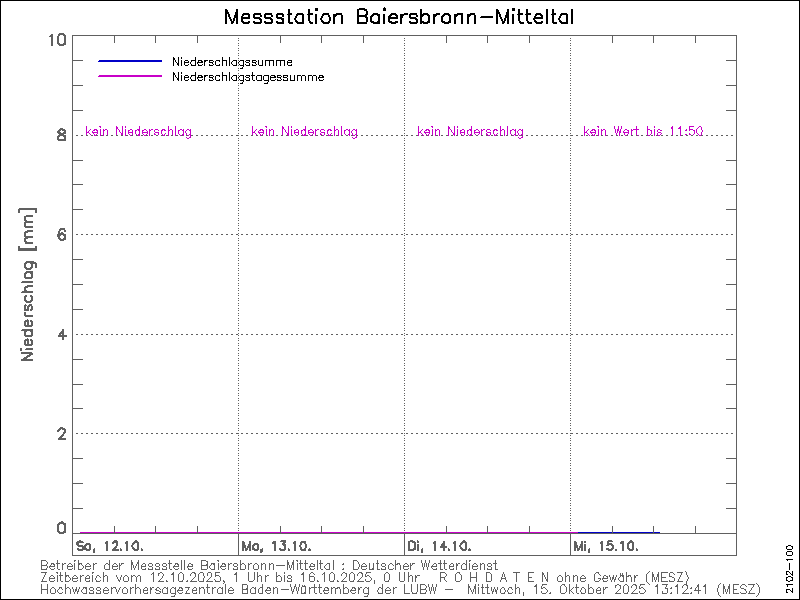Click the Di, 14.10. date label
Screen dimensions: 800x600
coord(439,546)
